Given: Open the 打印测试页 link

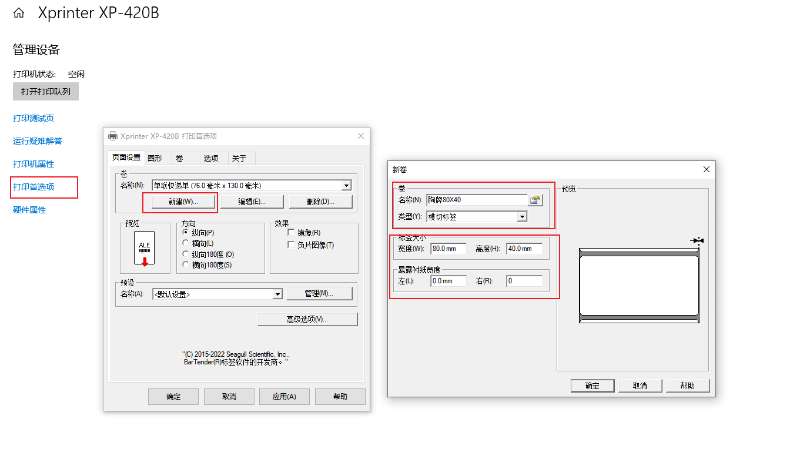Looking at the screenshot, I should [33, 118].
